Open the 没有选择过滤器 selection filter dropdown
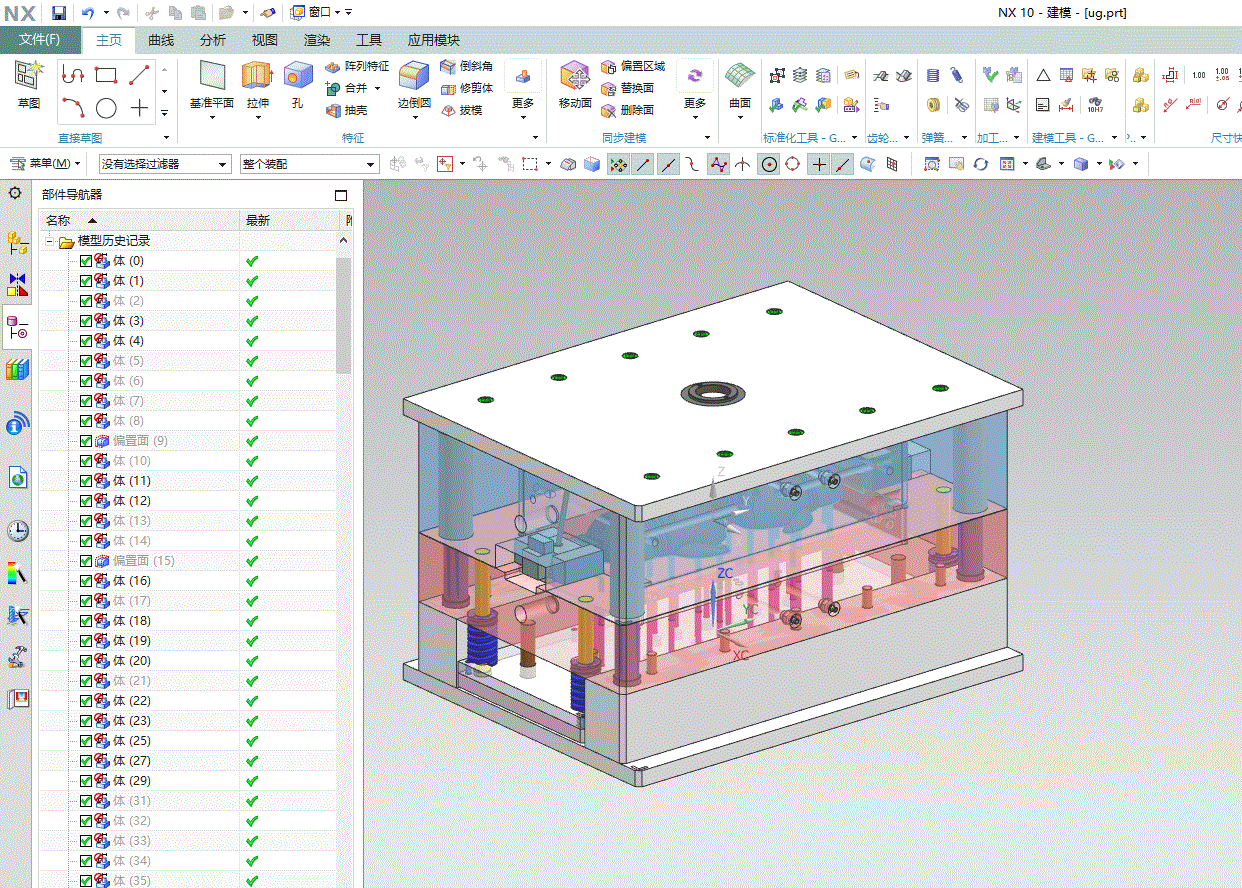 (165, 164)
